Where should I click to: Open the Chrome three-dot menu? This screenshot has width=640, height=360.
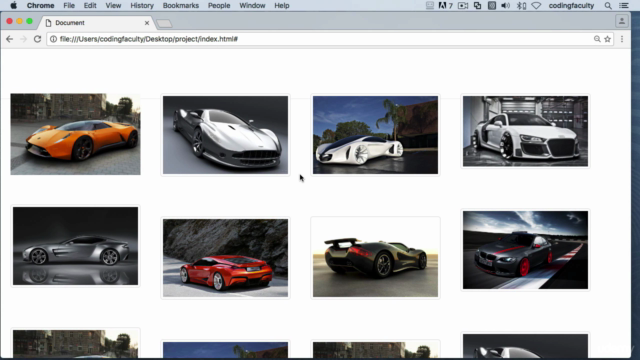[x=622, y=39]
